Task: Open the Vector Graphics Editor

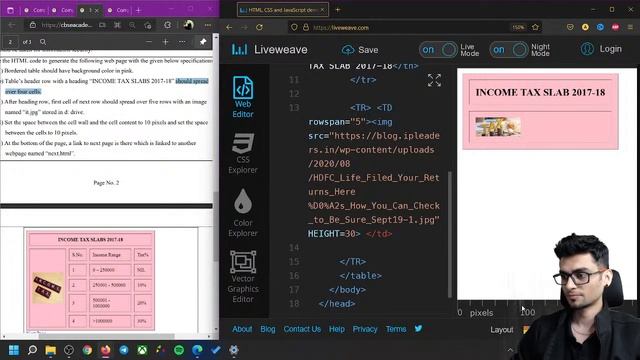Action: (x=243, y=276)
